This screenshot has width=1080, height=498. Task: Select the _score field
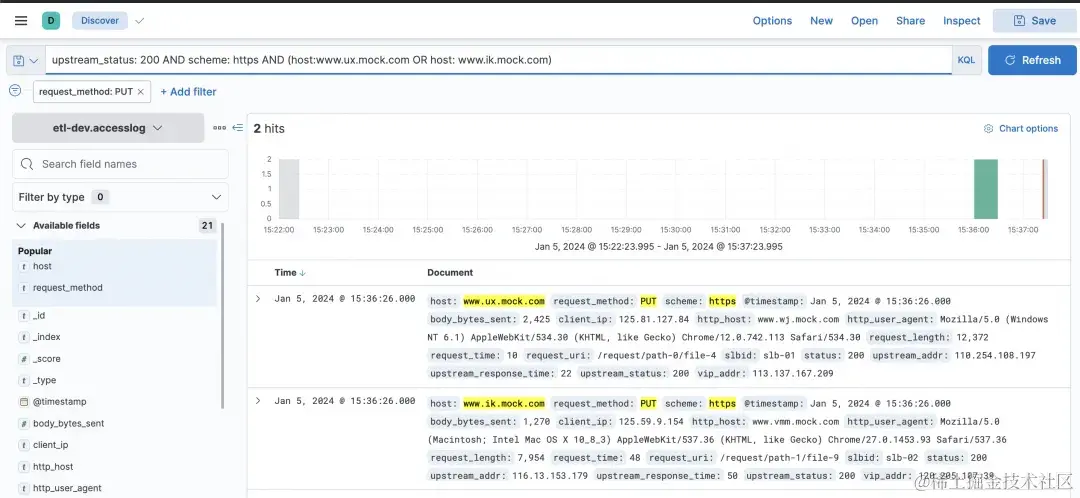click(x=47, y=359)
